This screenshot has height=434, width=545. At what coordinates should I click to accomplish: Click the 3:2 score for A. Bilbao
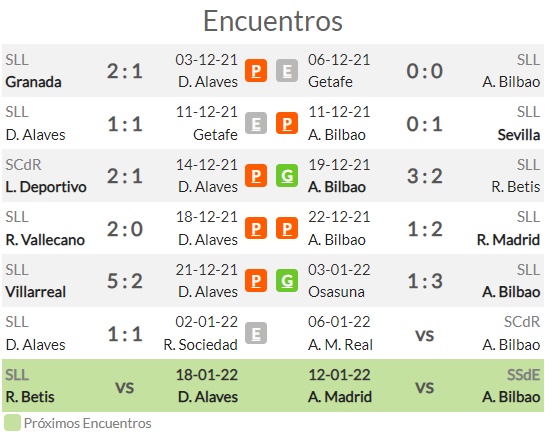point(425,176)
